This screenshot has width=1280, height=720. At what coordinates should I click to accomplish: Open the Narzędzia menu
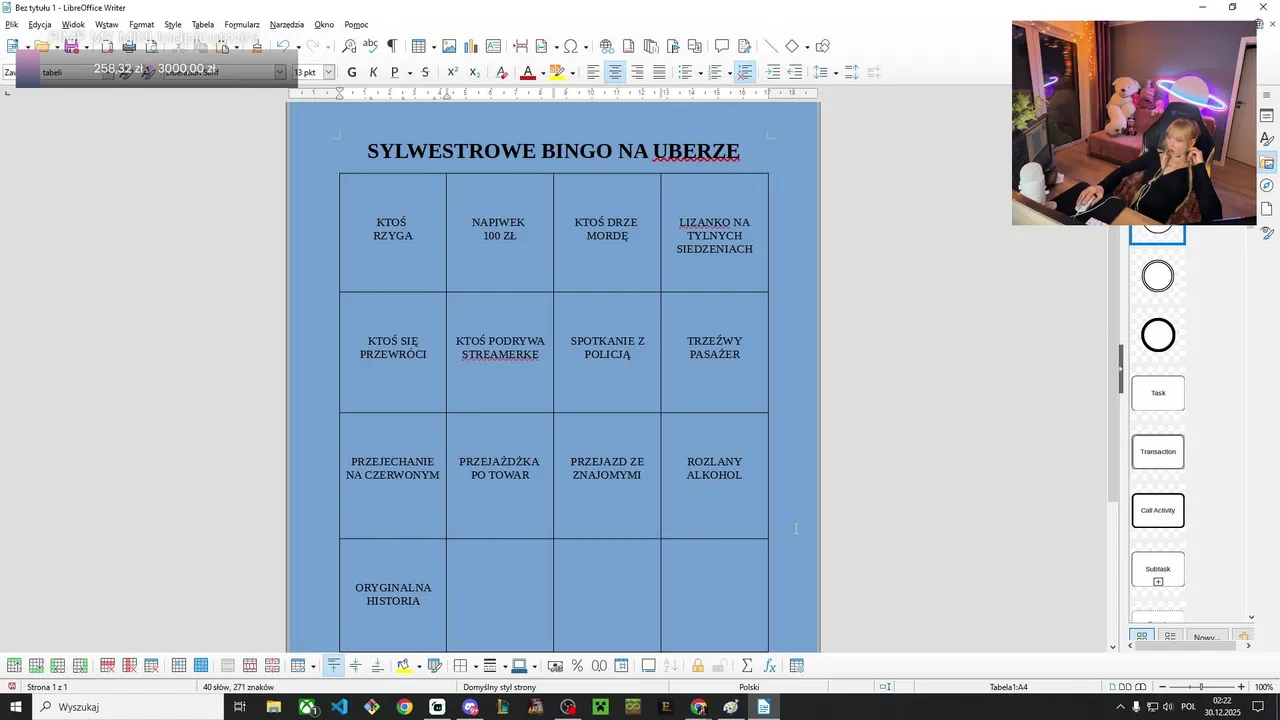pyautogui.click(x=287, y=24)
